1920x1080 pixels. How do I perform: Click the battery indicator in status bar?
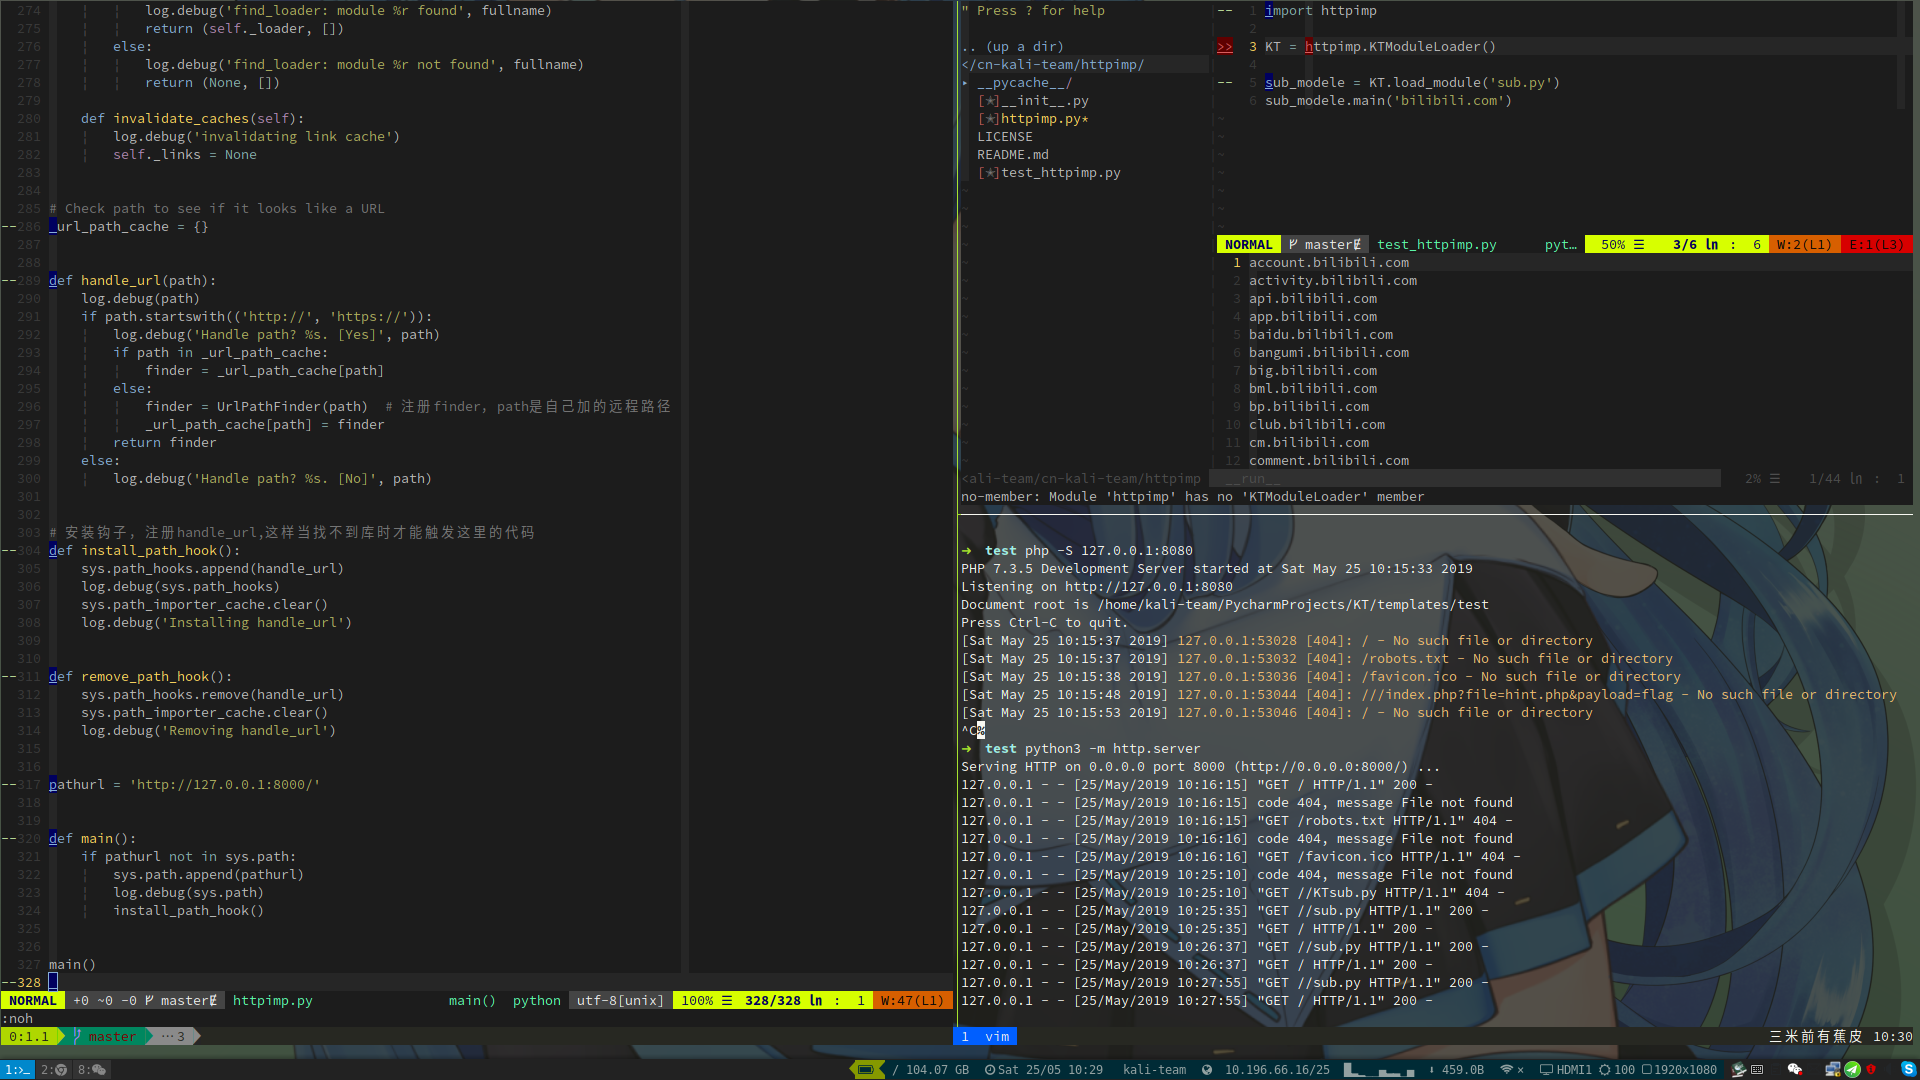point(866,1069)
